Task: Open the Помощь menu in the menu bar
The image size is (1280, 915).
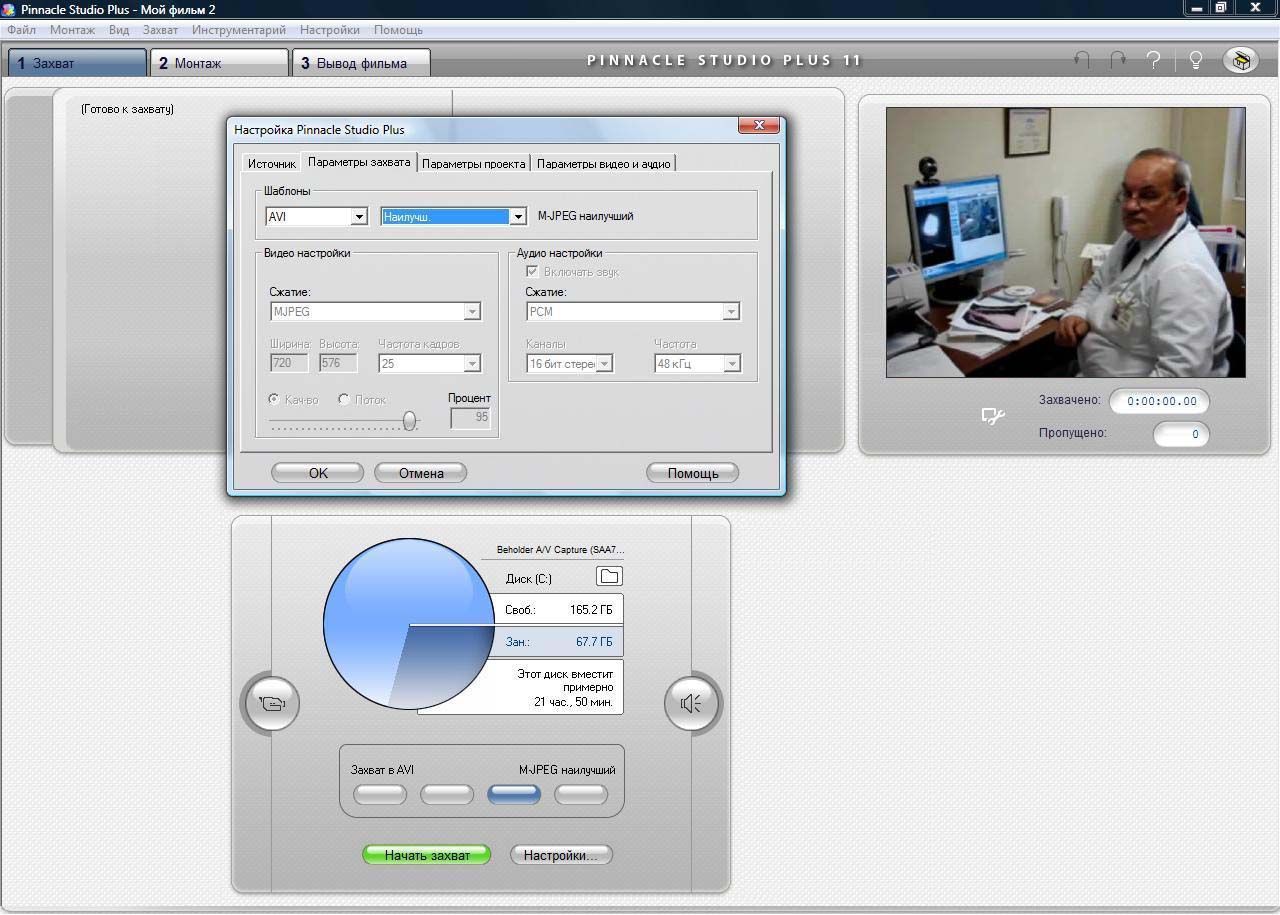Action: pos(398,30)
